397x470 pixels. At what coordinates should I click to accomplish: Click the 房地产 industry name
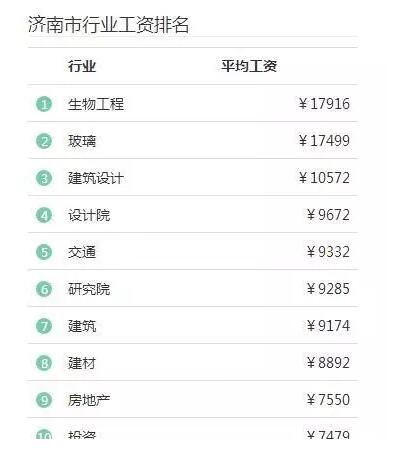pos(89,400)
